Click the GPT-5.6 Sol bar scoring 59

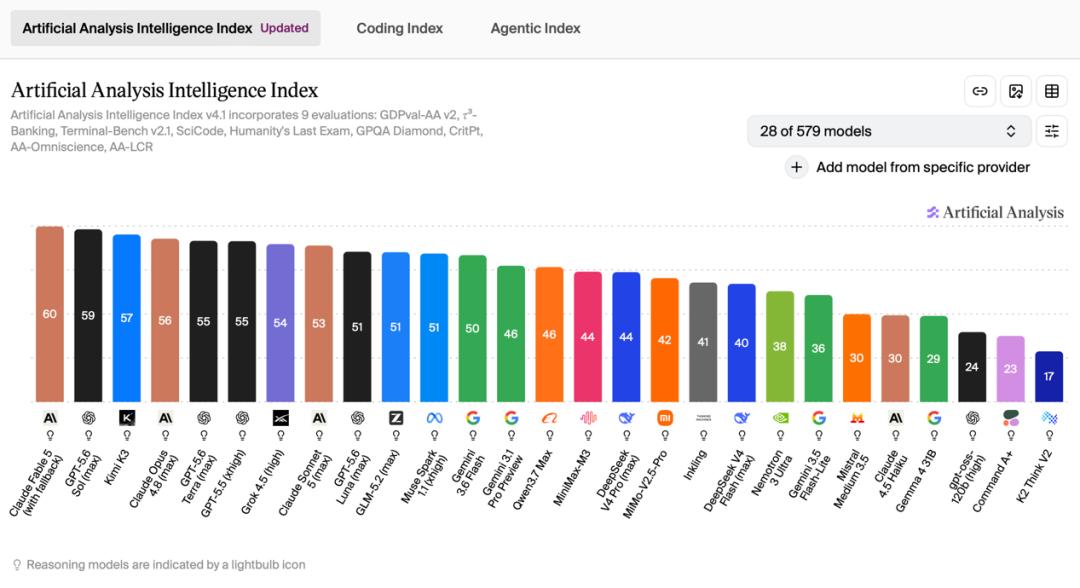[x=88, y=315]
